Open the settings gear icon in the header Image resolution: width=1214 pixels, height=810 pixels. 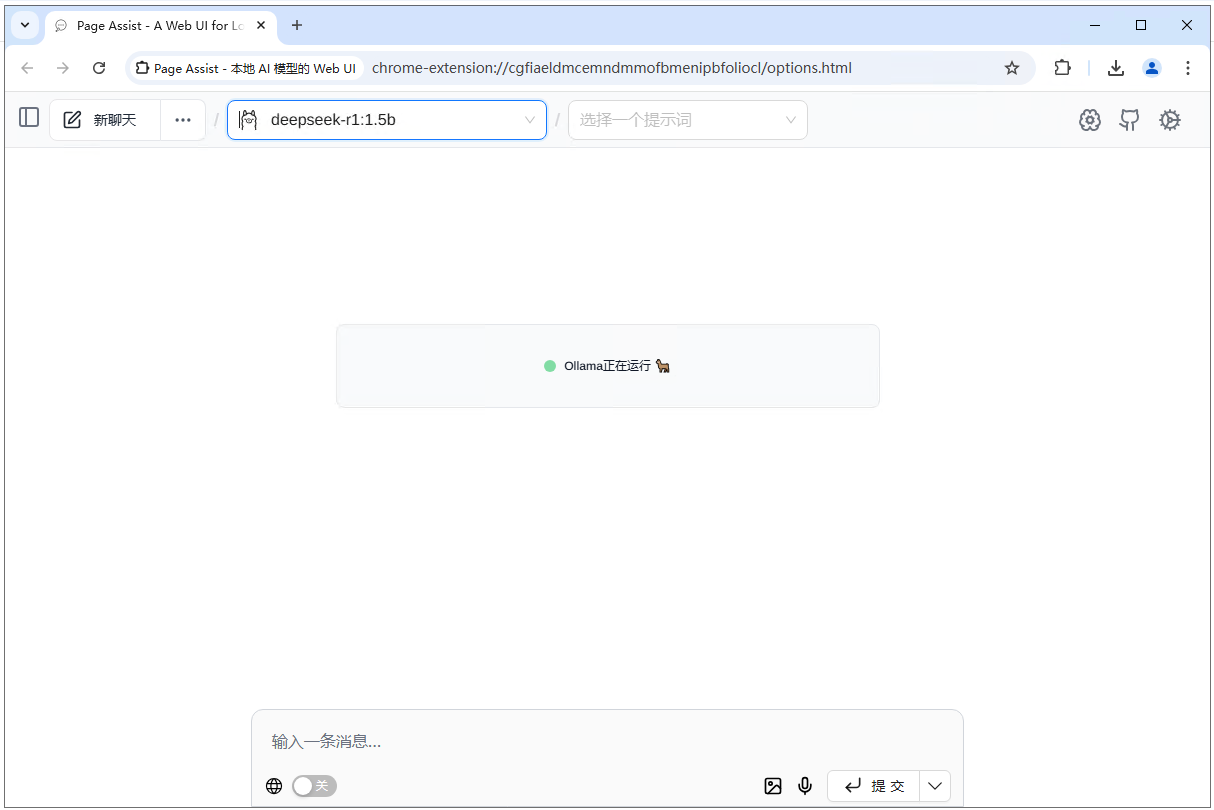pos(1170,120)
